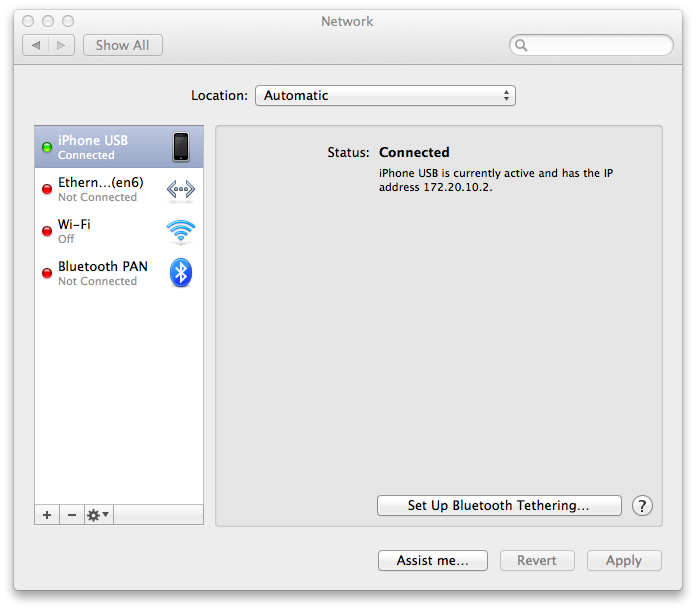Click the bold Connected status text
This screenshot has width=696, height=610.
[414, 152]
